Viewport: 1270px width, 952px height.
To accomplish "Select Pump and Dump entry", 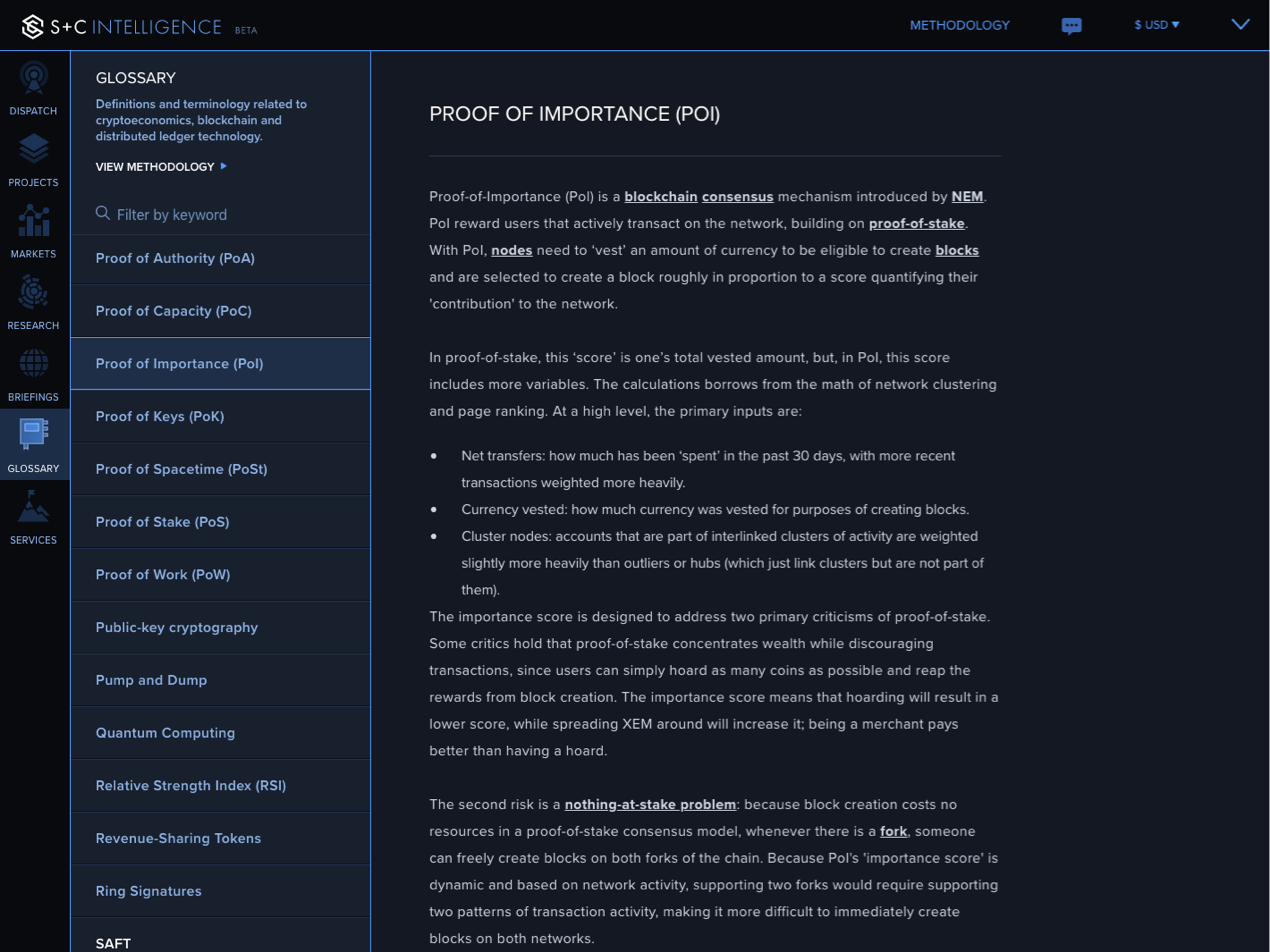I will coord(220,680).
